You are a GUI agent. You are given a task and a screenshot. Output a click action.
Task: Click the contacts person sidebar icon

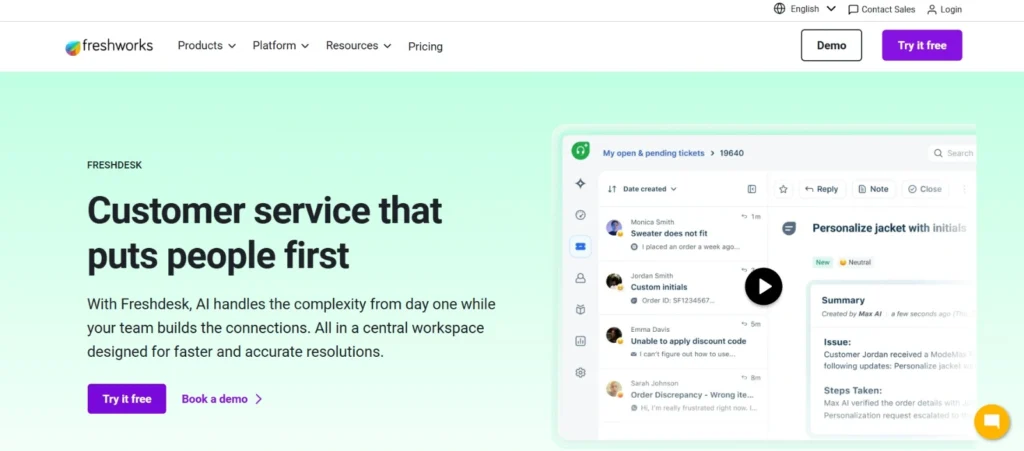580,278
